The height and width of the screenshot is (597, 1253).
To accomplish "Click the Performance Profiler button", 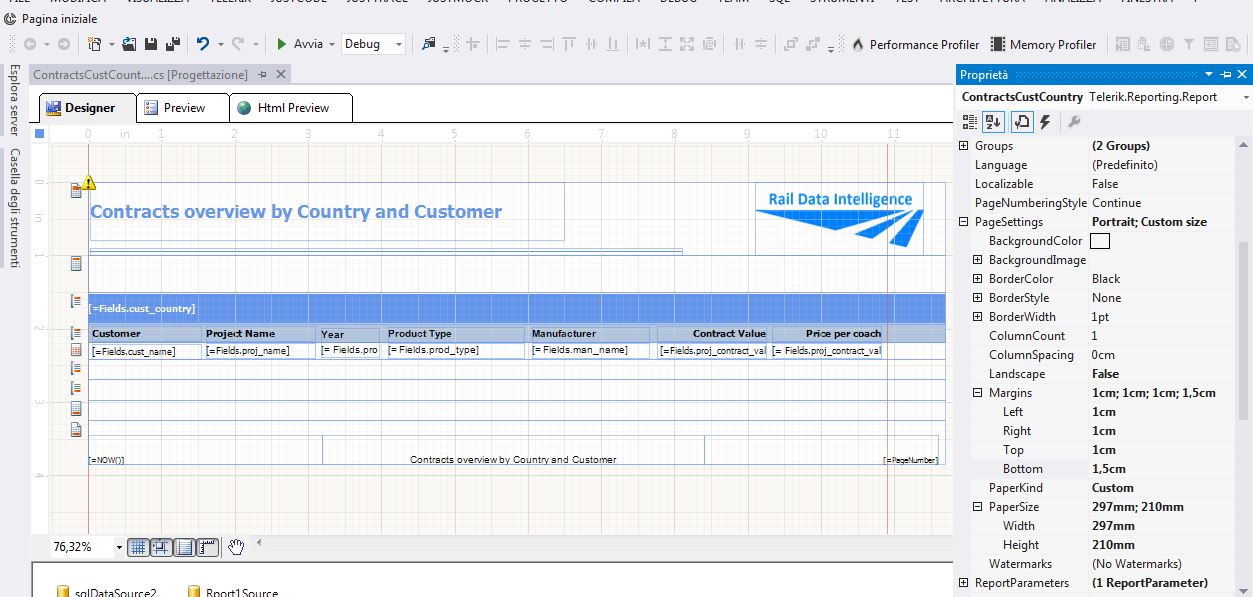I will click(916, 44).
